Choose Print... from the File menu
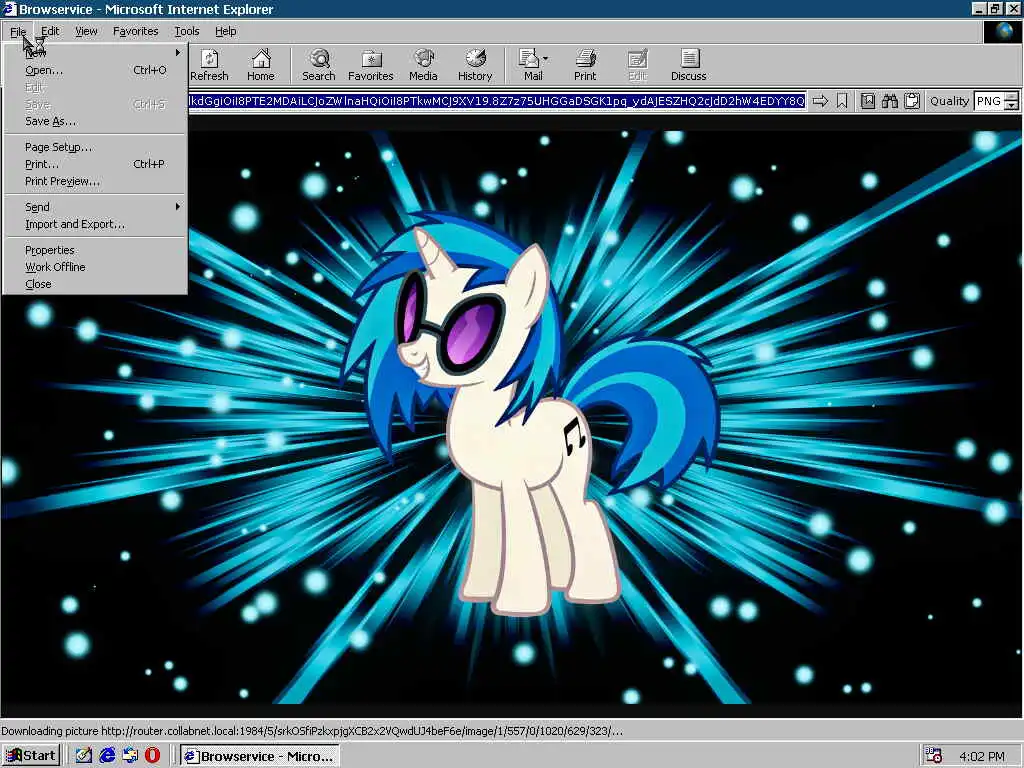Viewport: 1024px width, 768px height. [95, 164]
